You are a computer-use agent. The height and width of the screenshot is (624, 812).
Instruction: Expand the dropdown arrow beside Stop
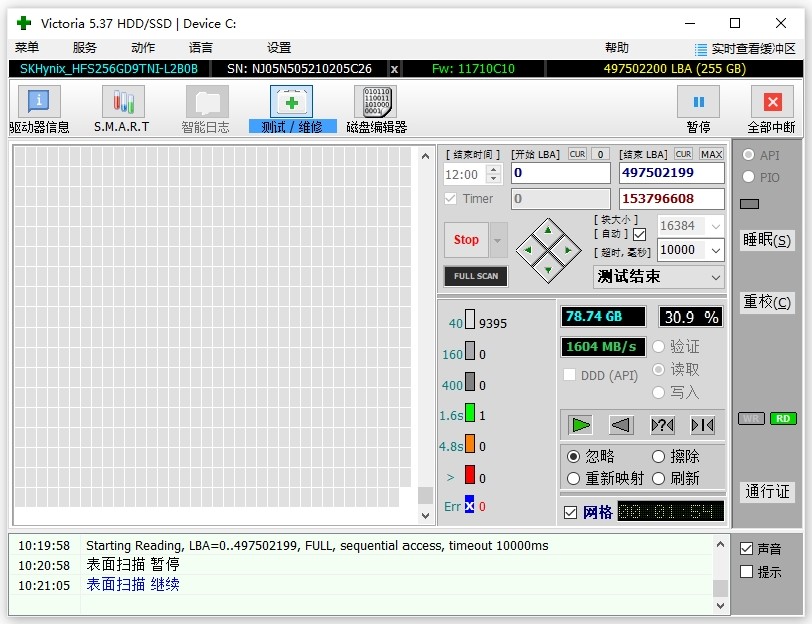(x=498, y=240)
